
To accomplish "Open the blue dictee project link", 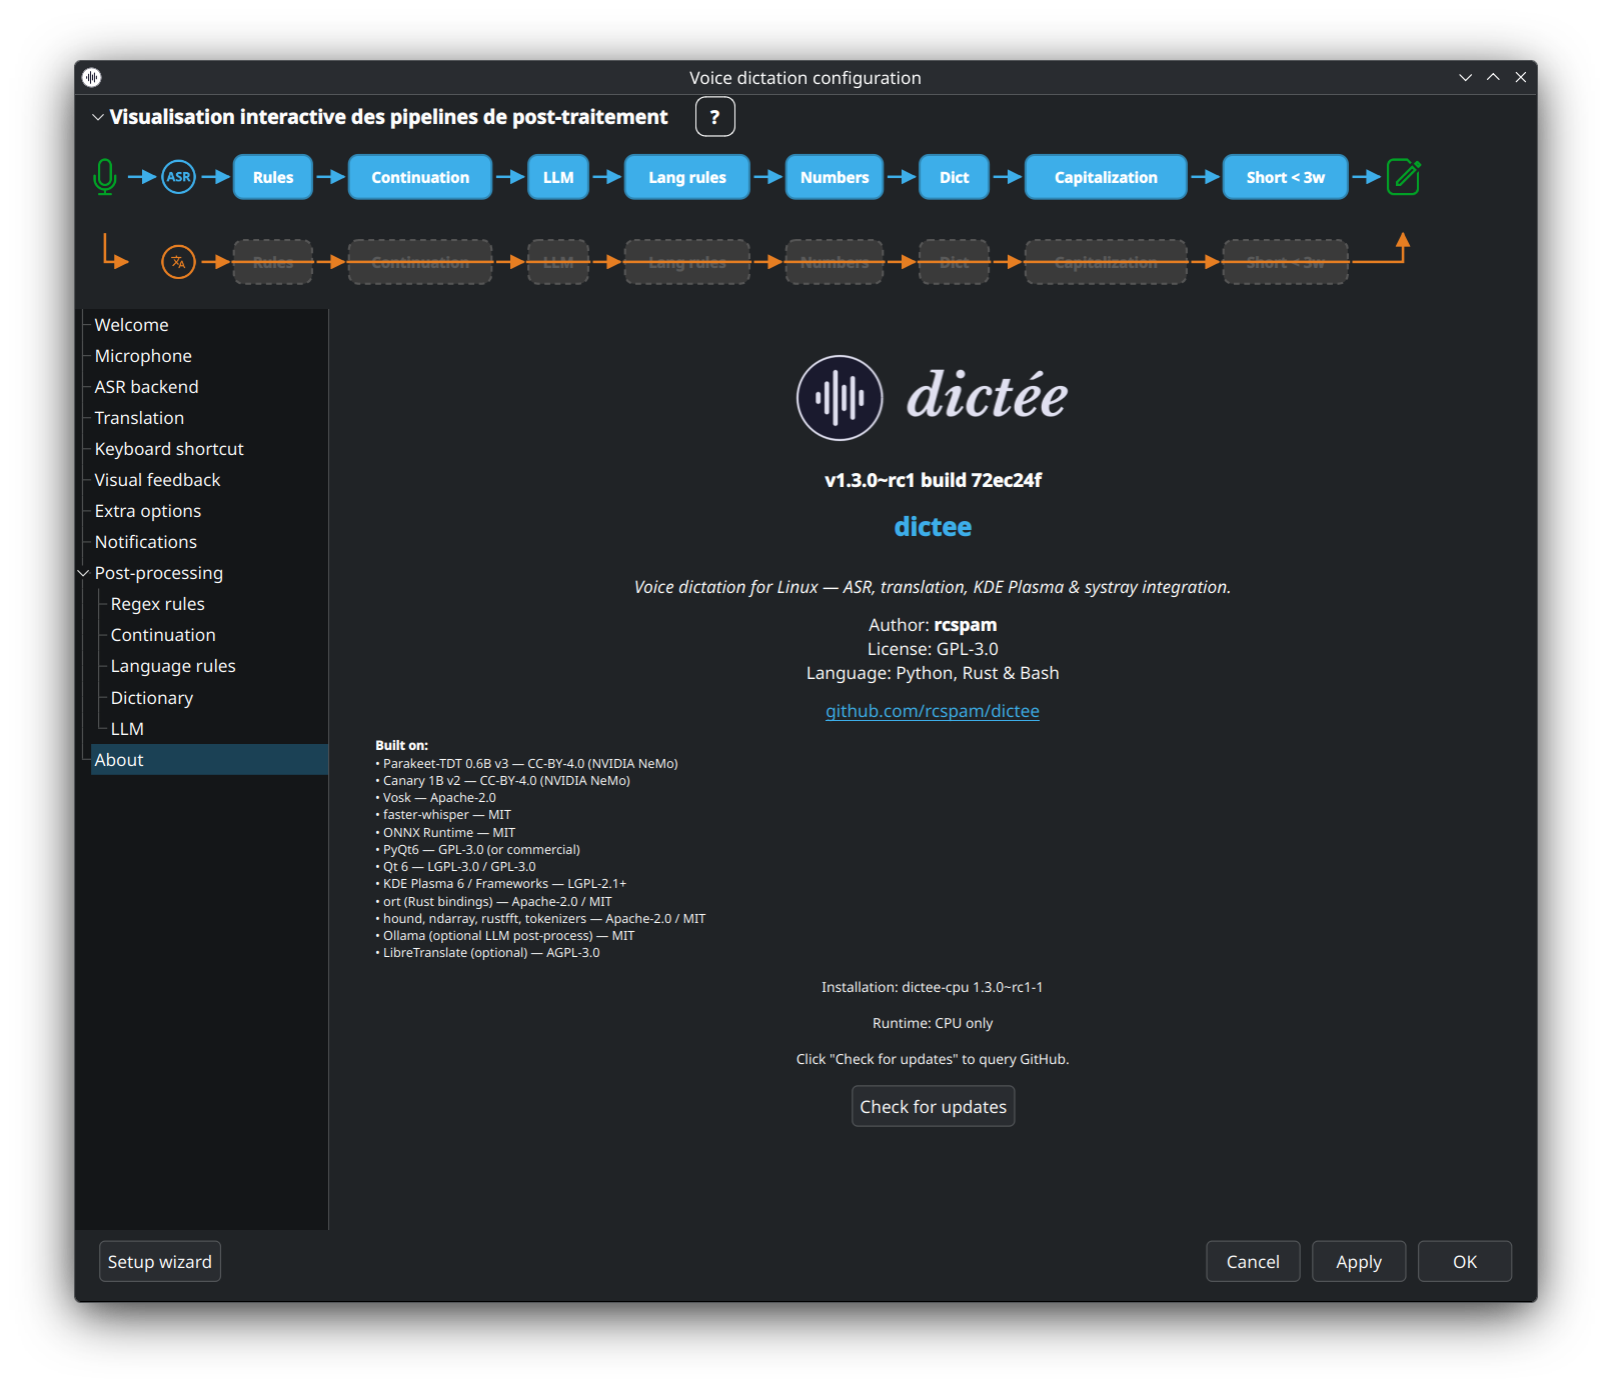I will coord(933,527).
